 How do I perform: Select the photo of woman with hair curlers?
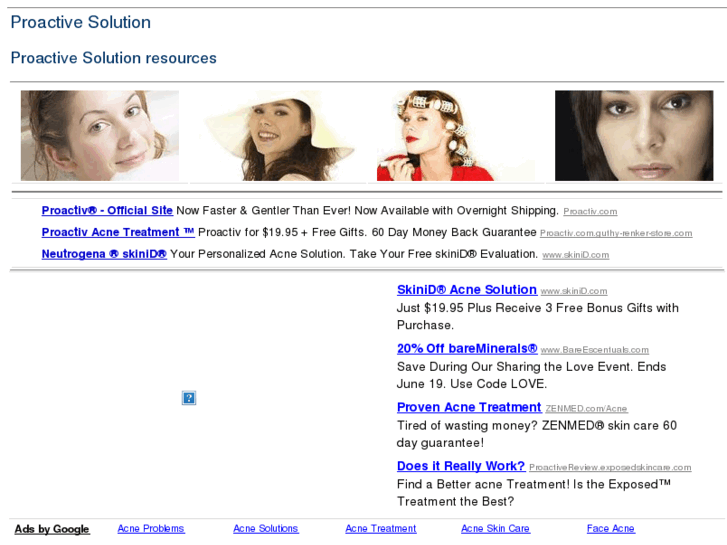[x=456, y=135]
